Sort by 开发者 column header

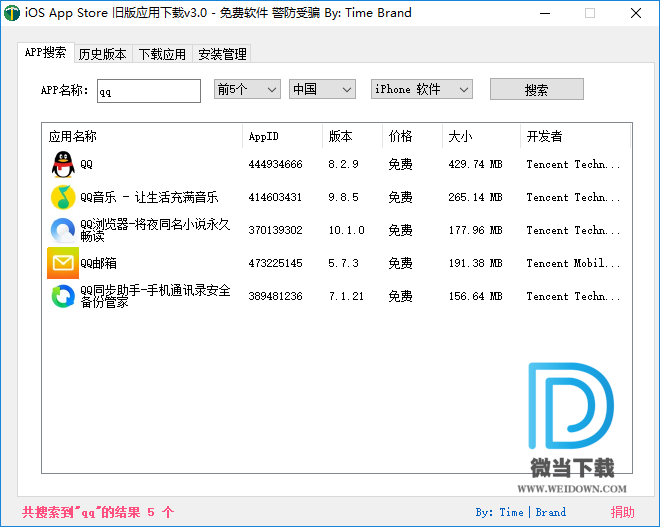(575, 136)
